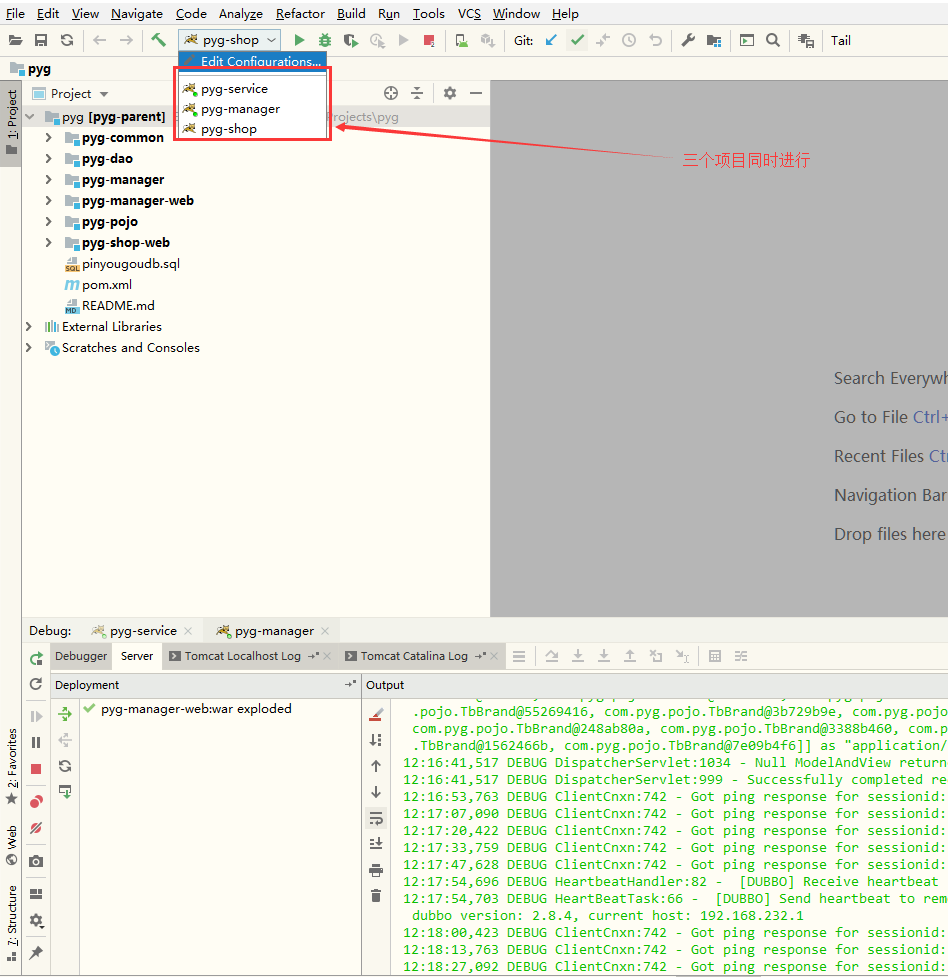The height and width of the screenshot is (977, 948).
Task: Hide the Project panel with minus icon
Action: click(x=476, y=93)
